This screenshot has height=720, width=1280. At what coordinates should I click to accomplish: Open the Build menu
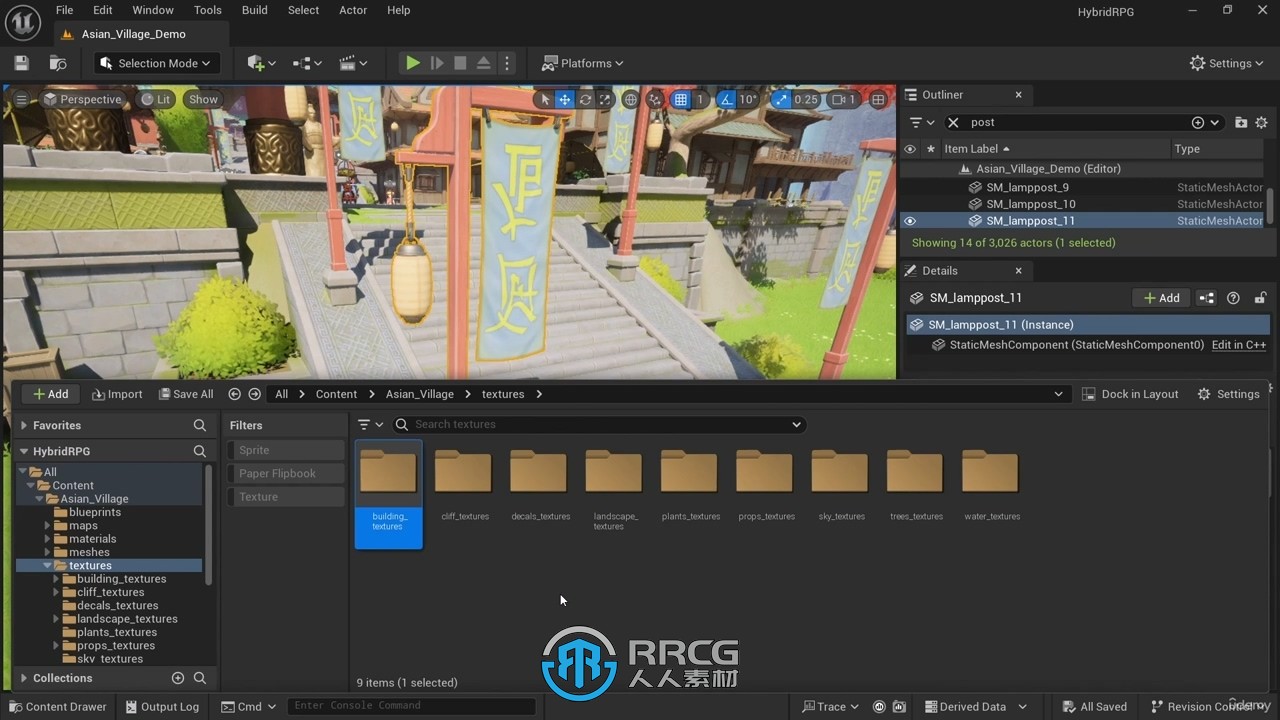coord(255,10)
